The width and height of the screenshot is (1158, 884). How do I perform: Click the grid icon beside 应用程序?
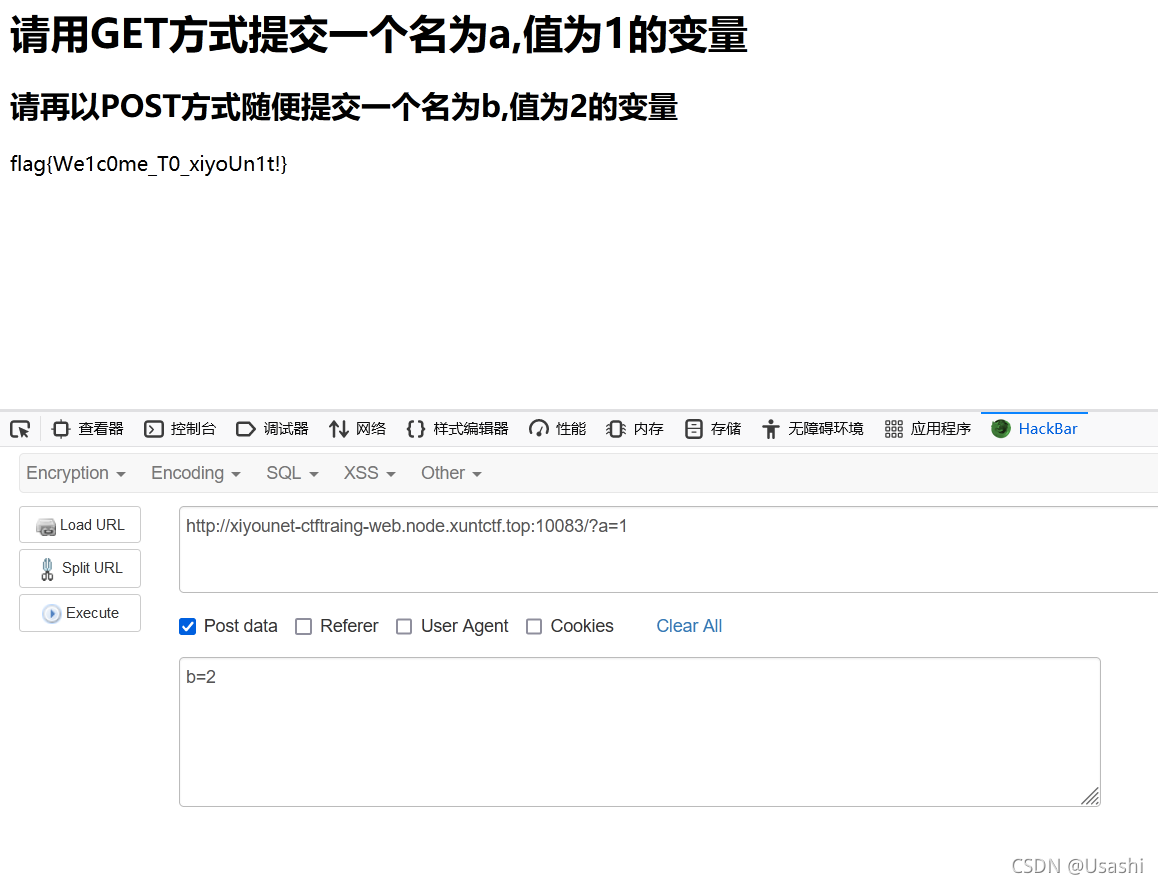coord(894,429)
